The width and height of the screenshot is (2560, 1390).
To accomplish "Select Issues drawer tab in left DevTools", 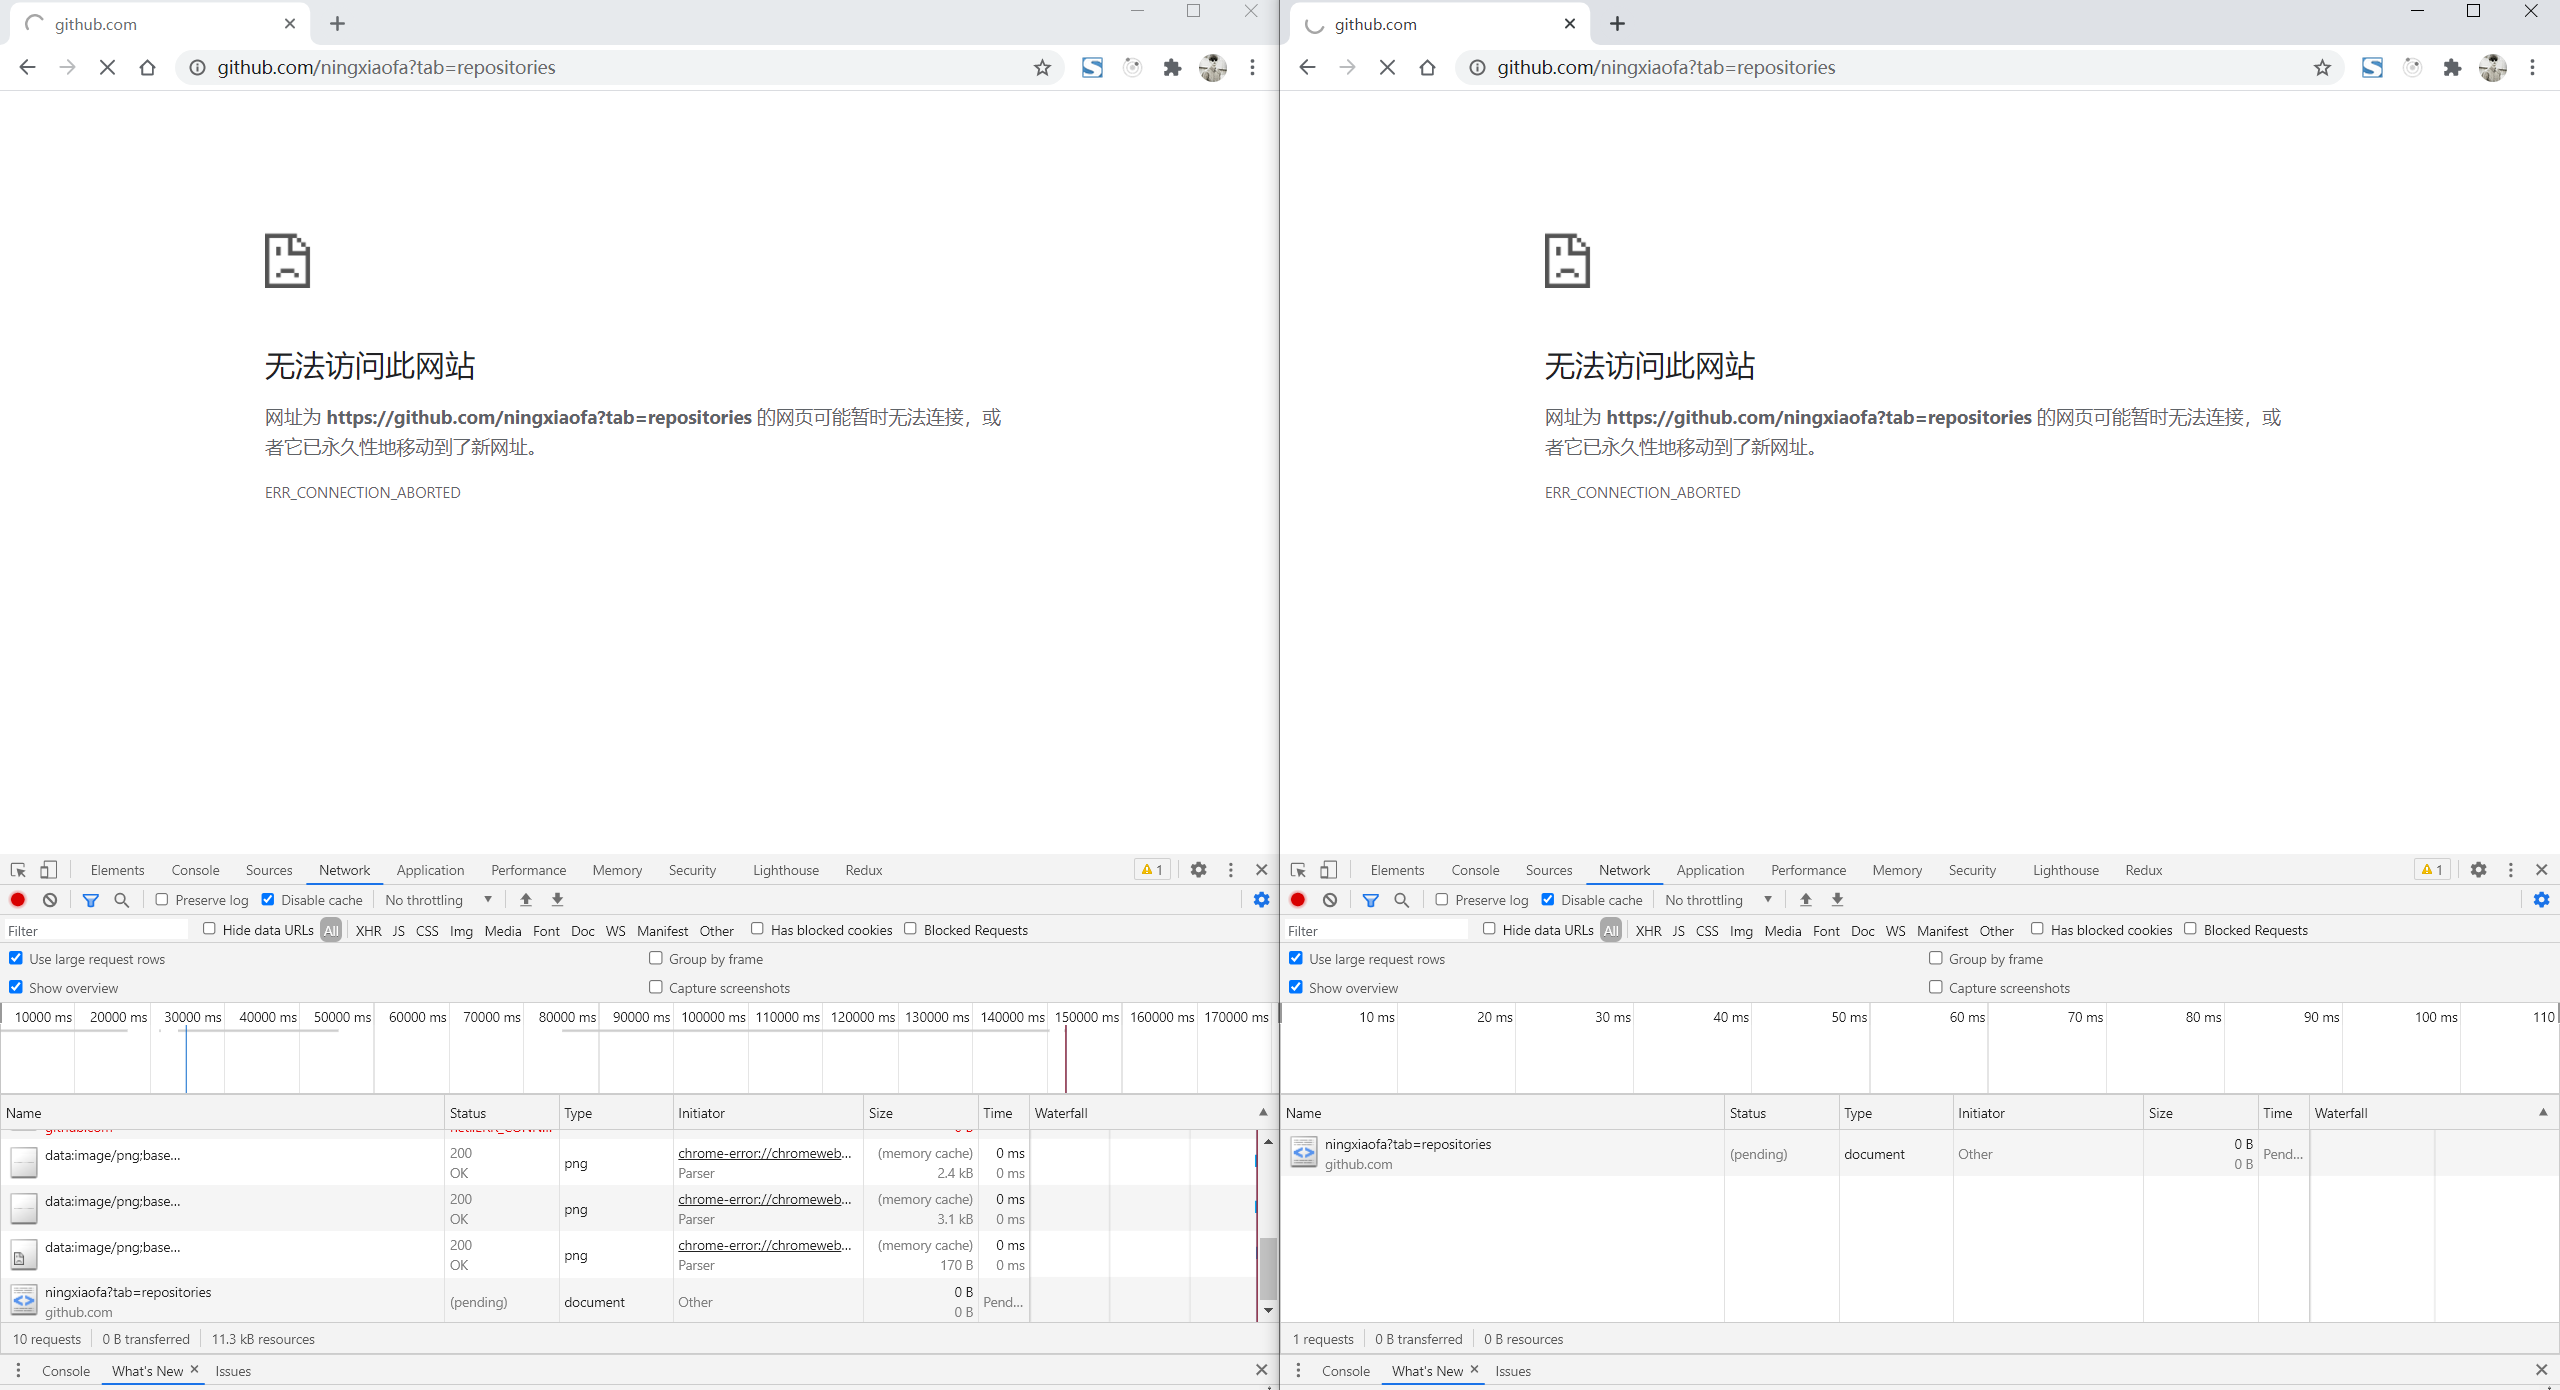I will click(233, 1371).
